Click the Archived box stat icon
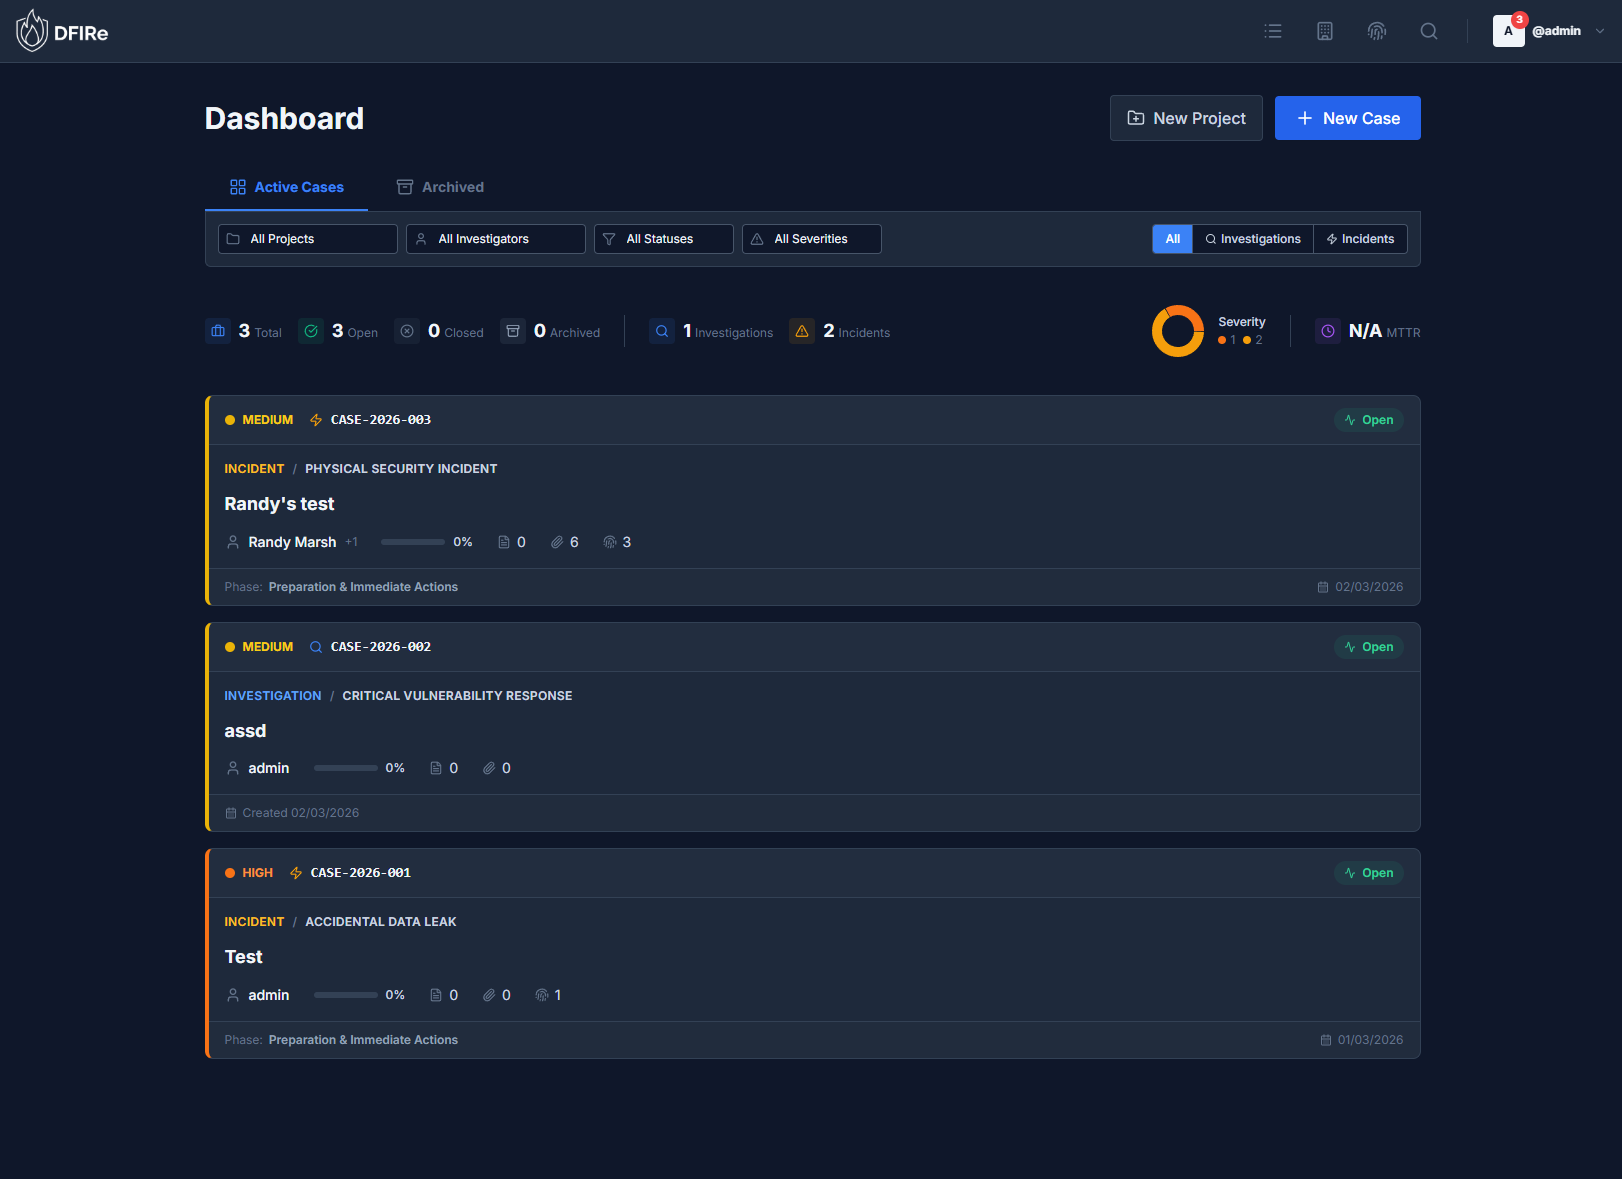 [514, 330]
